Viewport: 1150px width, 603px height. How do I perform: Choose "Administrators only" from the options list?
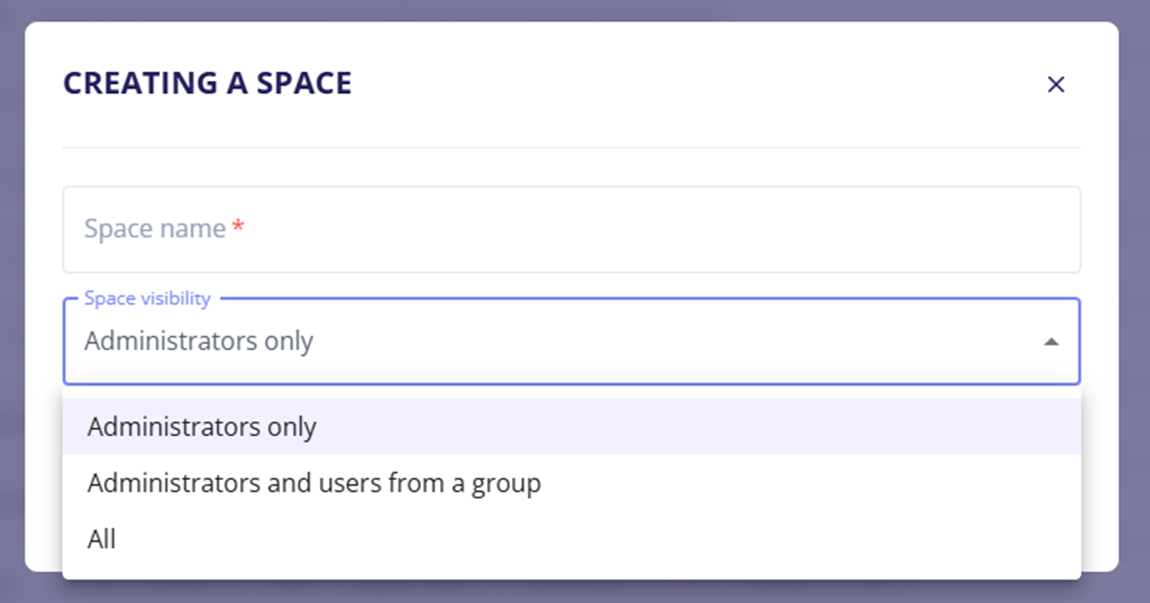202,427
